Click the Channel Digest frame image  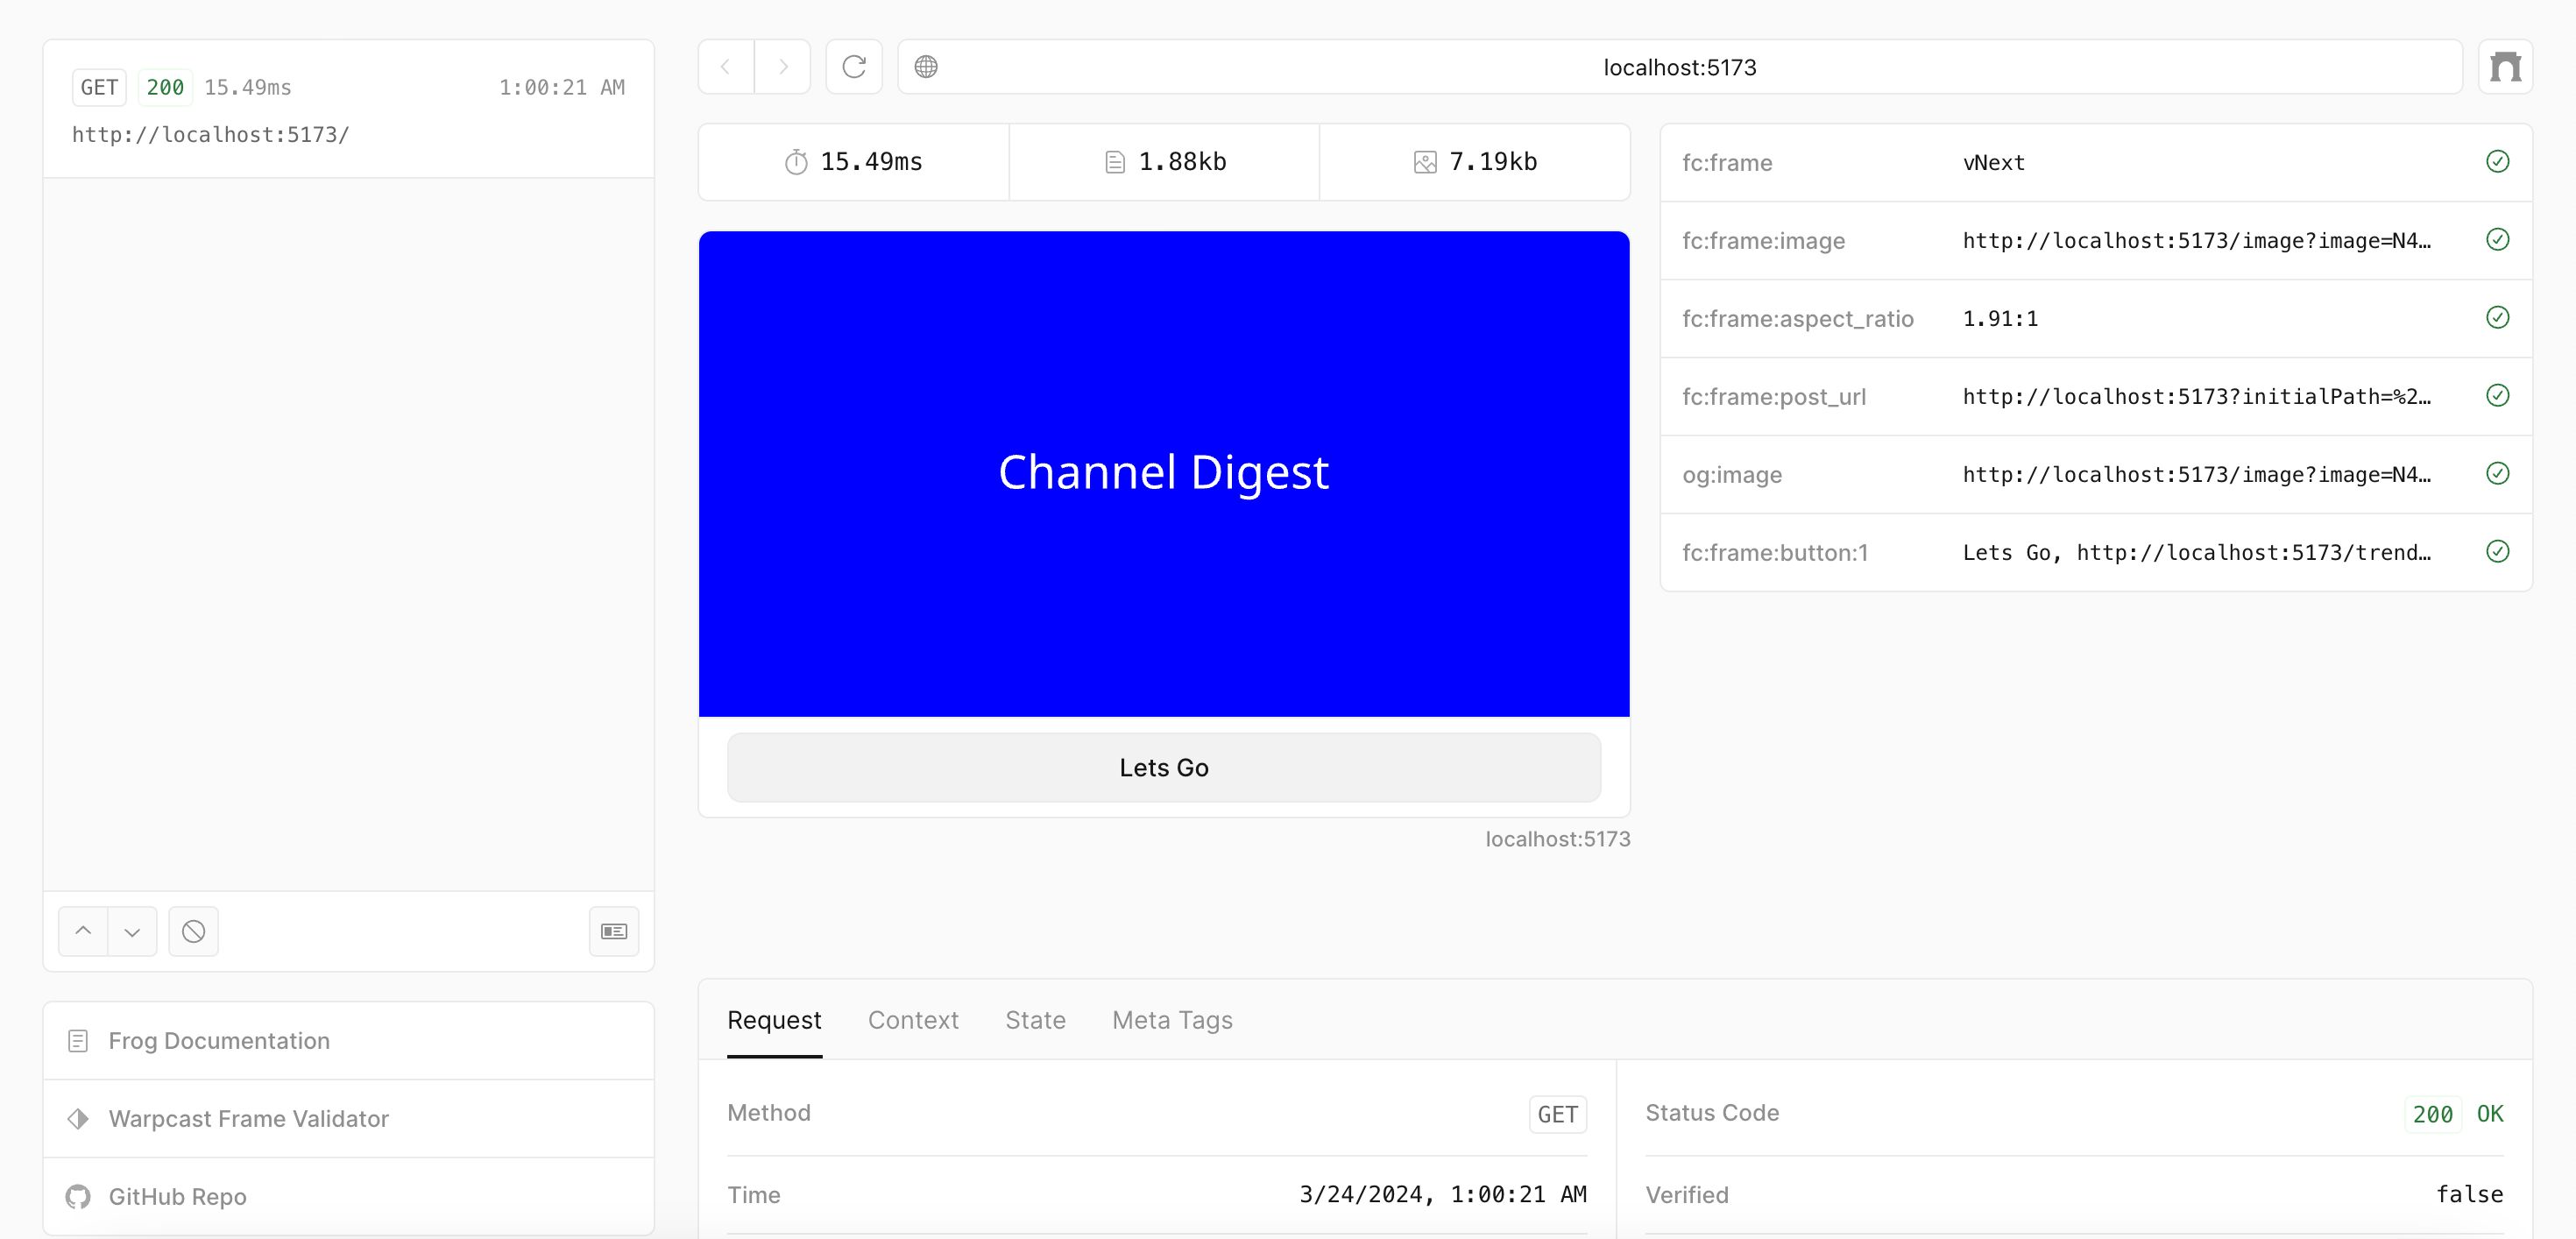tap(1164, 474)
